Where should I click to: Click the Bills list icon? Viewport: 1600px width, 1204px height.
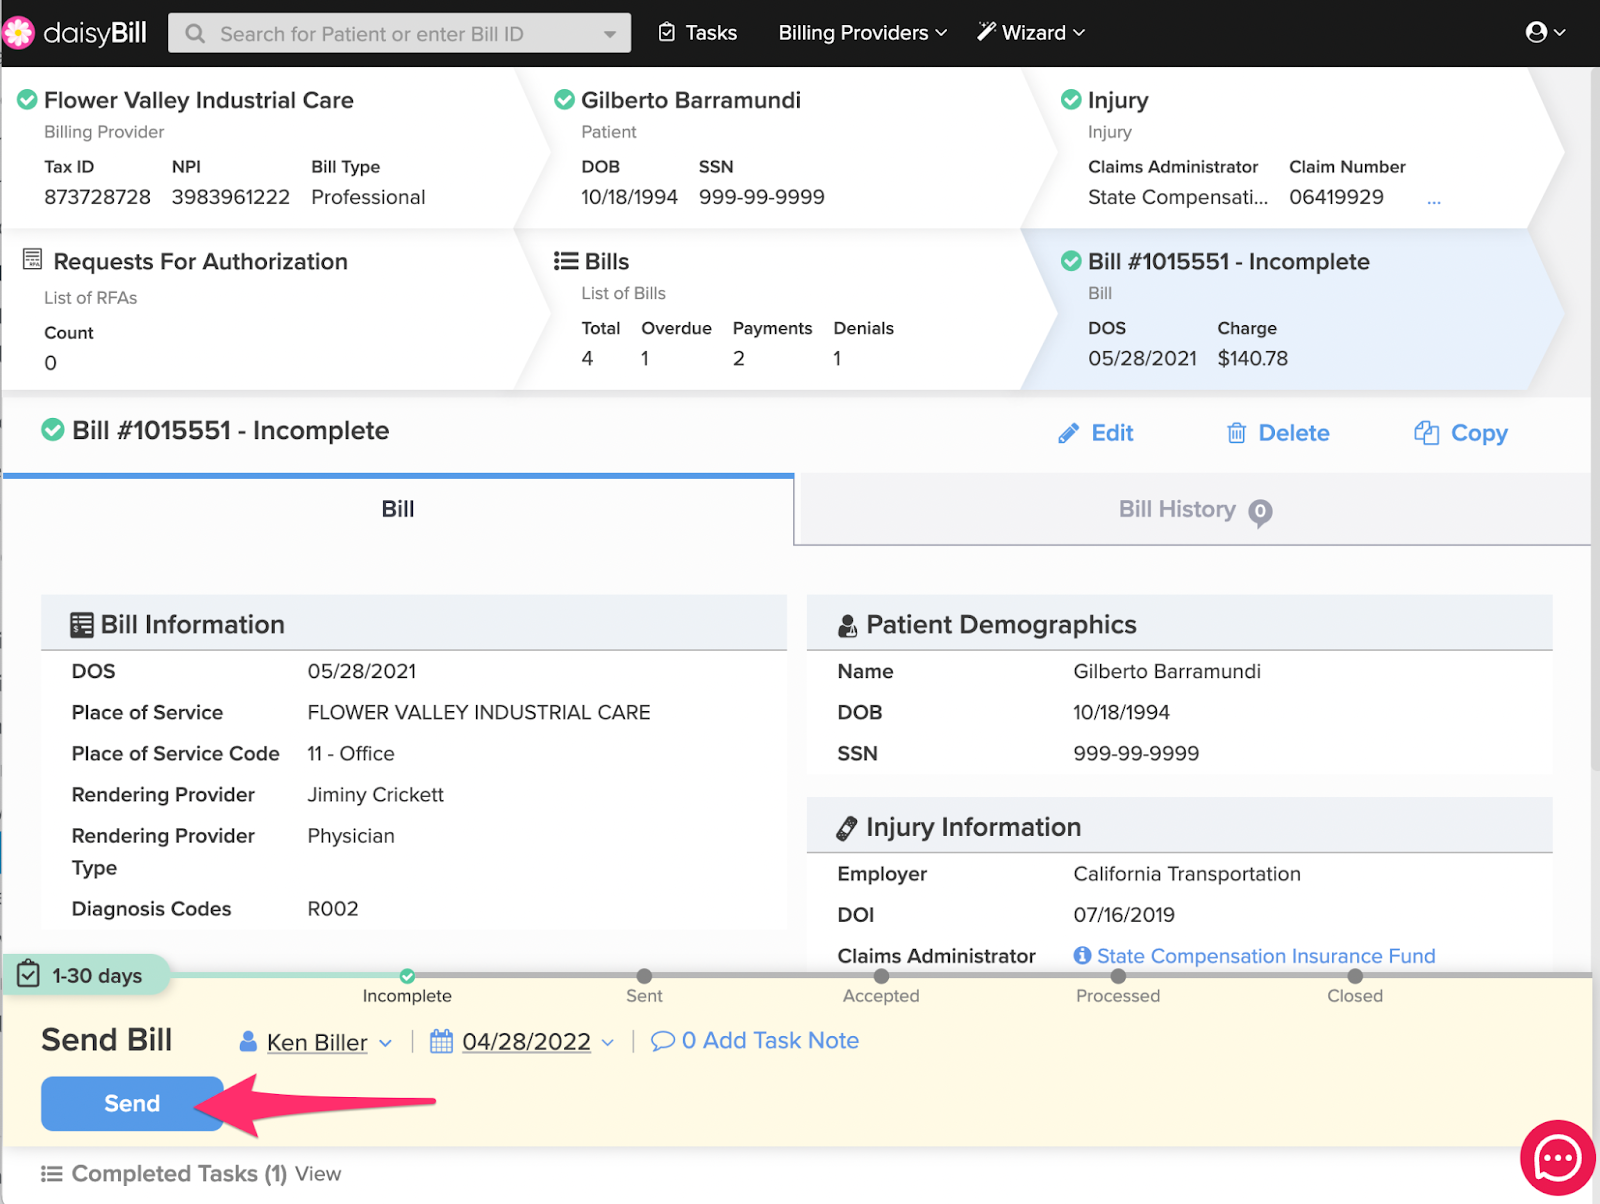tap(566, 261)
